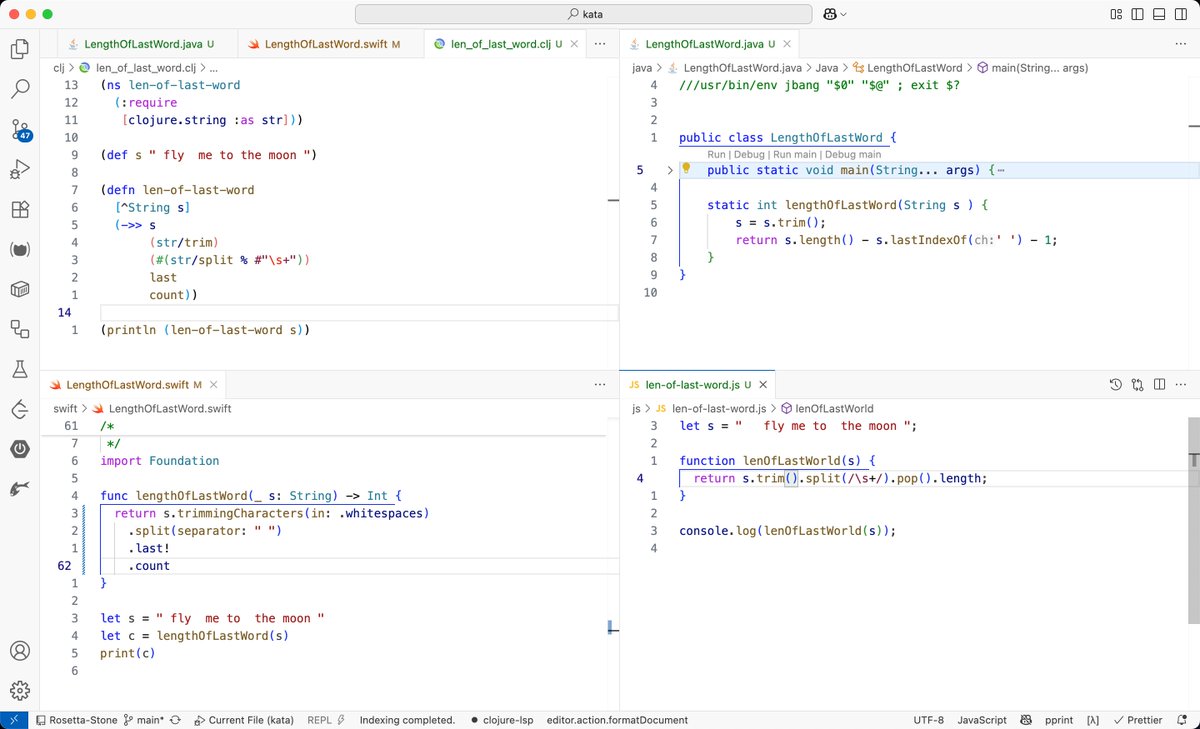Screen dimensions: 1200x729
Task: Open the Testing beaker view
Action: click(x=20, y=369)
